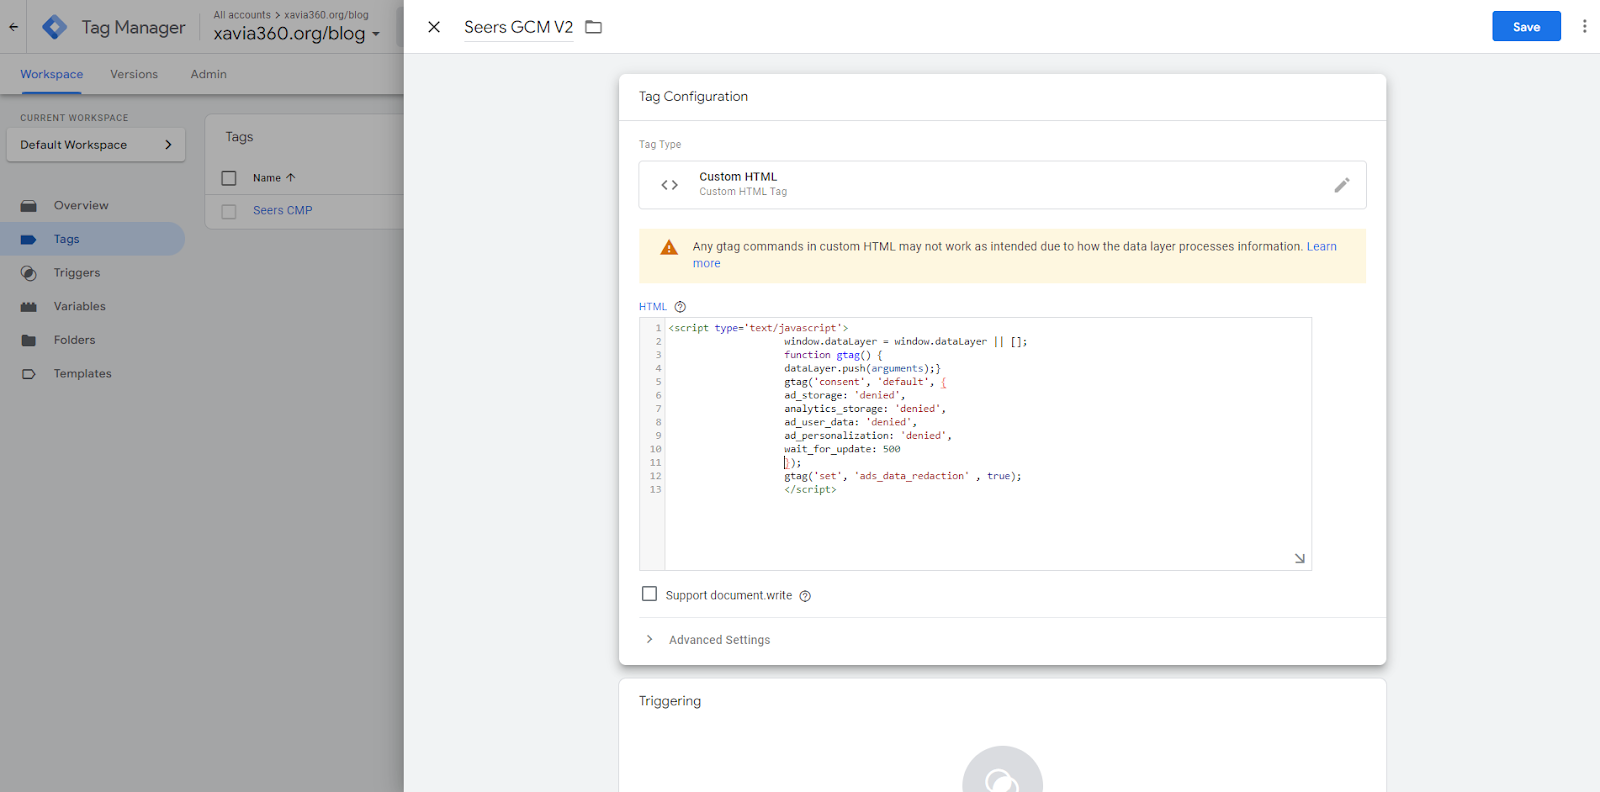The width and height of the screenshot is (1600, 792).
Task: Click the Tag Manager logo
Action: click(x=55, y=27)
